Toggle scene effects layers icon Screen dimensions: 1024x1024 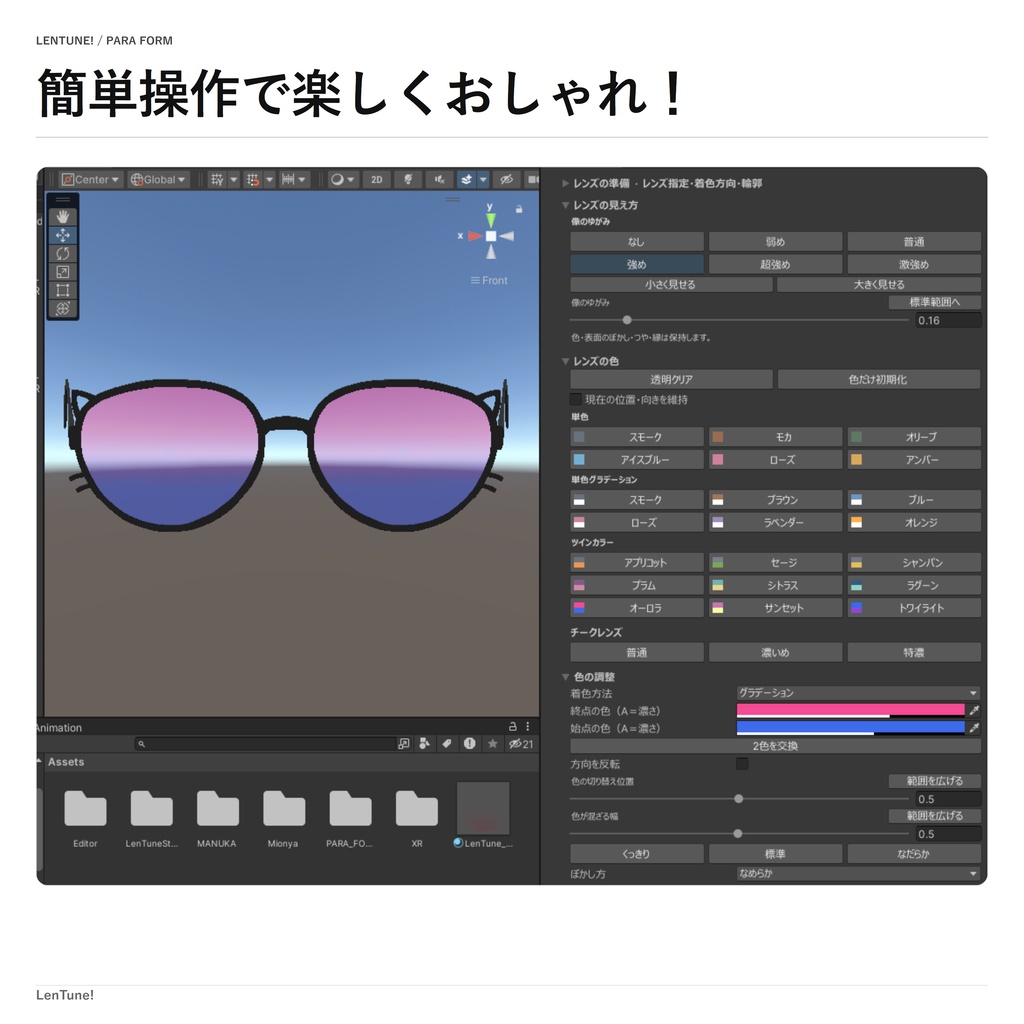click(466, 180)
